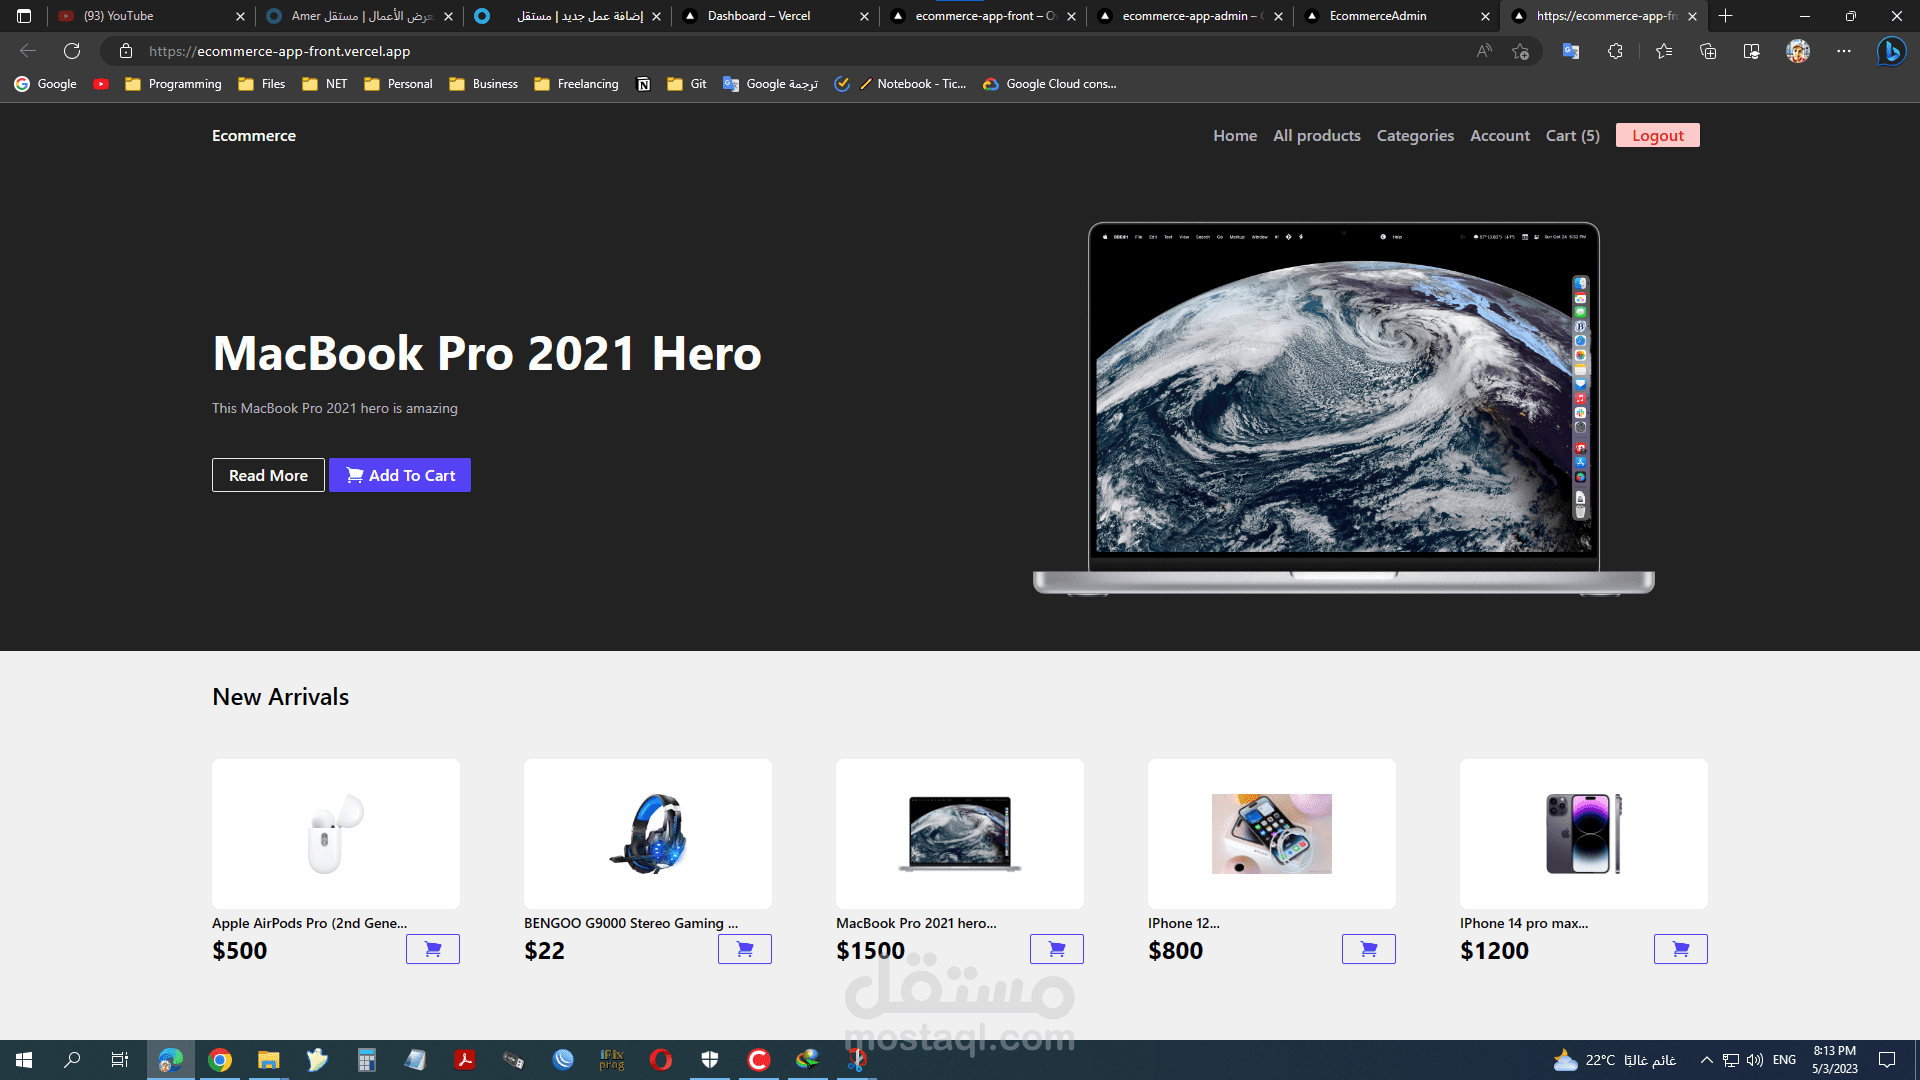Open browser extensions puzzle icon
This screenshot has height=1080, width=1920.
click(x=1615, y=51)
